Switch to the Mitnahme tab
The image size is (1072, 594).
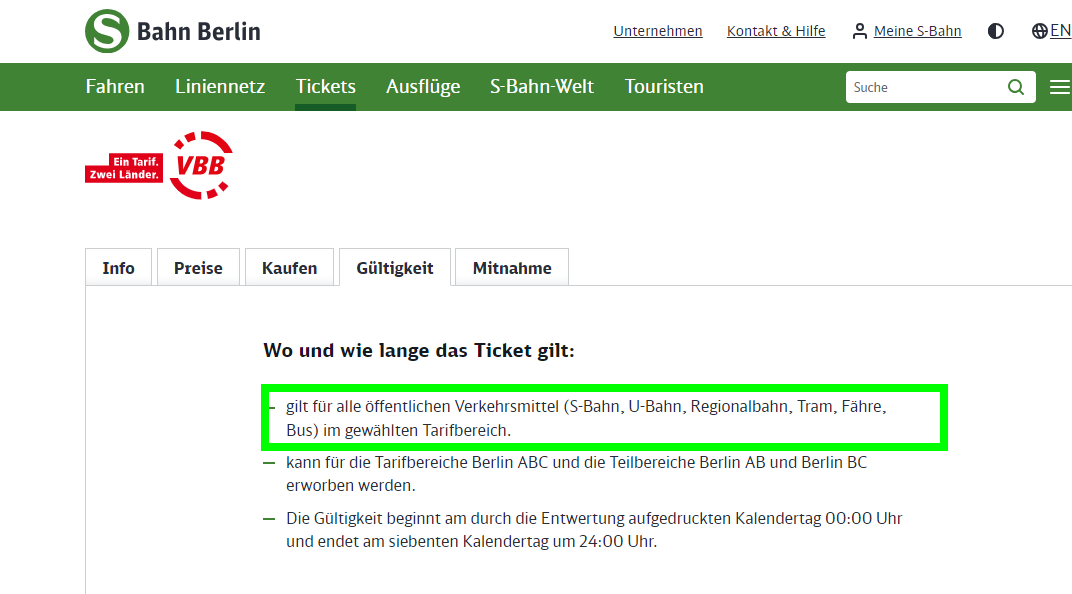[x=512, y=267]
